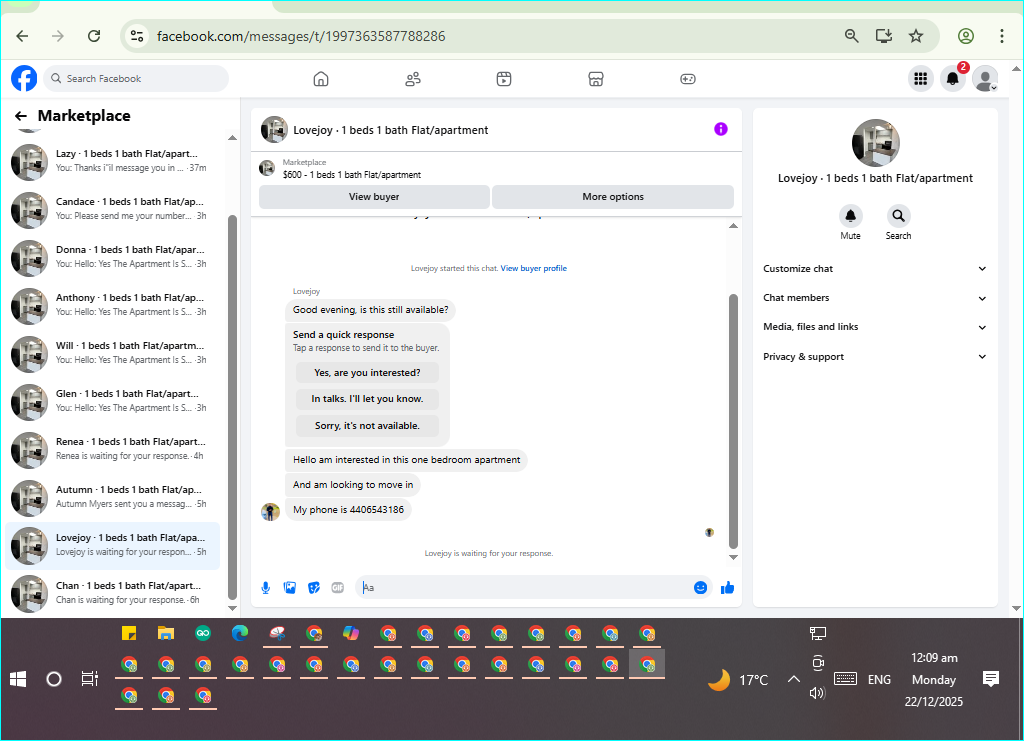Open browser zoom magnifier icon

(852, 36)
